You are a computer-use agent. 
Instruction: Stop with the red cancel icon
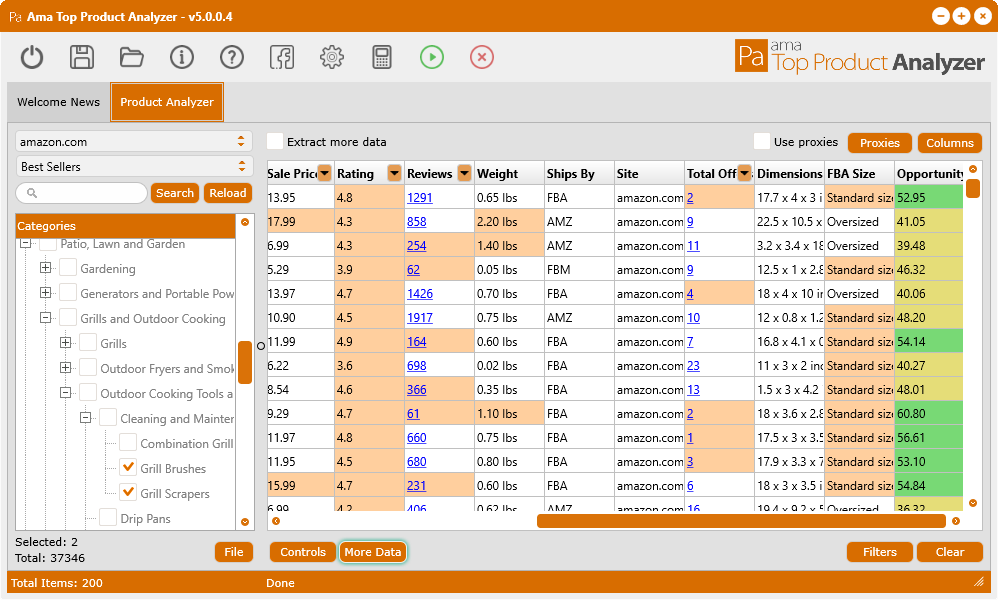pos(482,57)
